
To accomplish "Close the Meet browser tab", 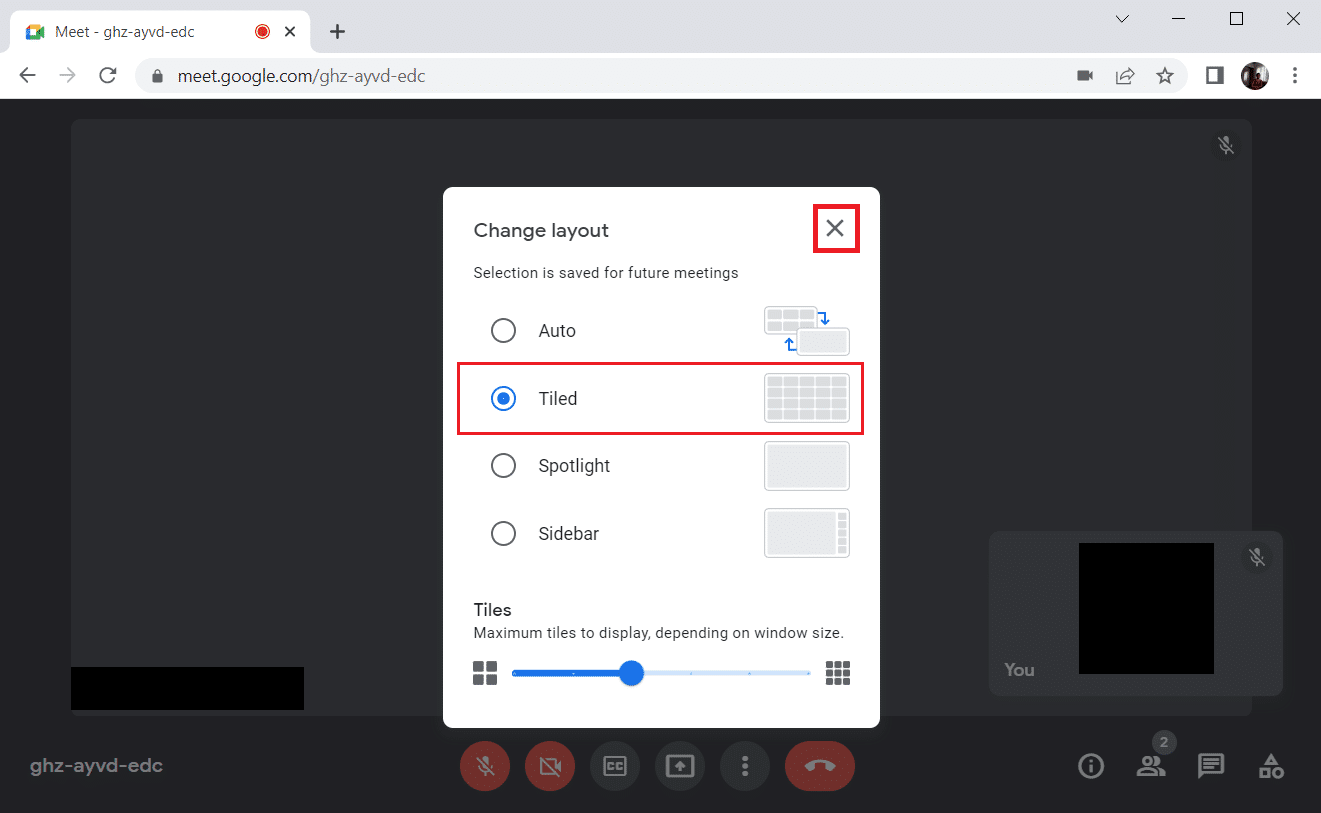I will [x=290, y=32].
